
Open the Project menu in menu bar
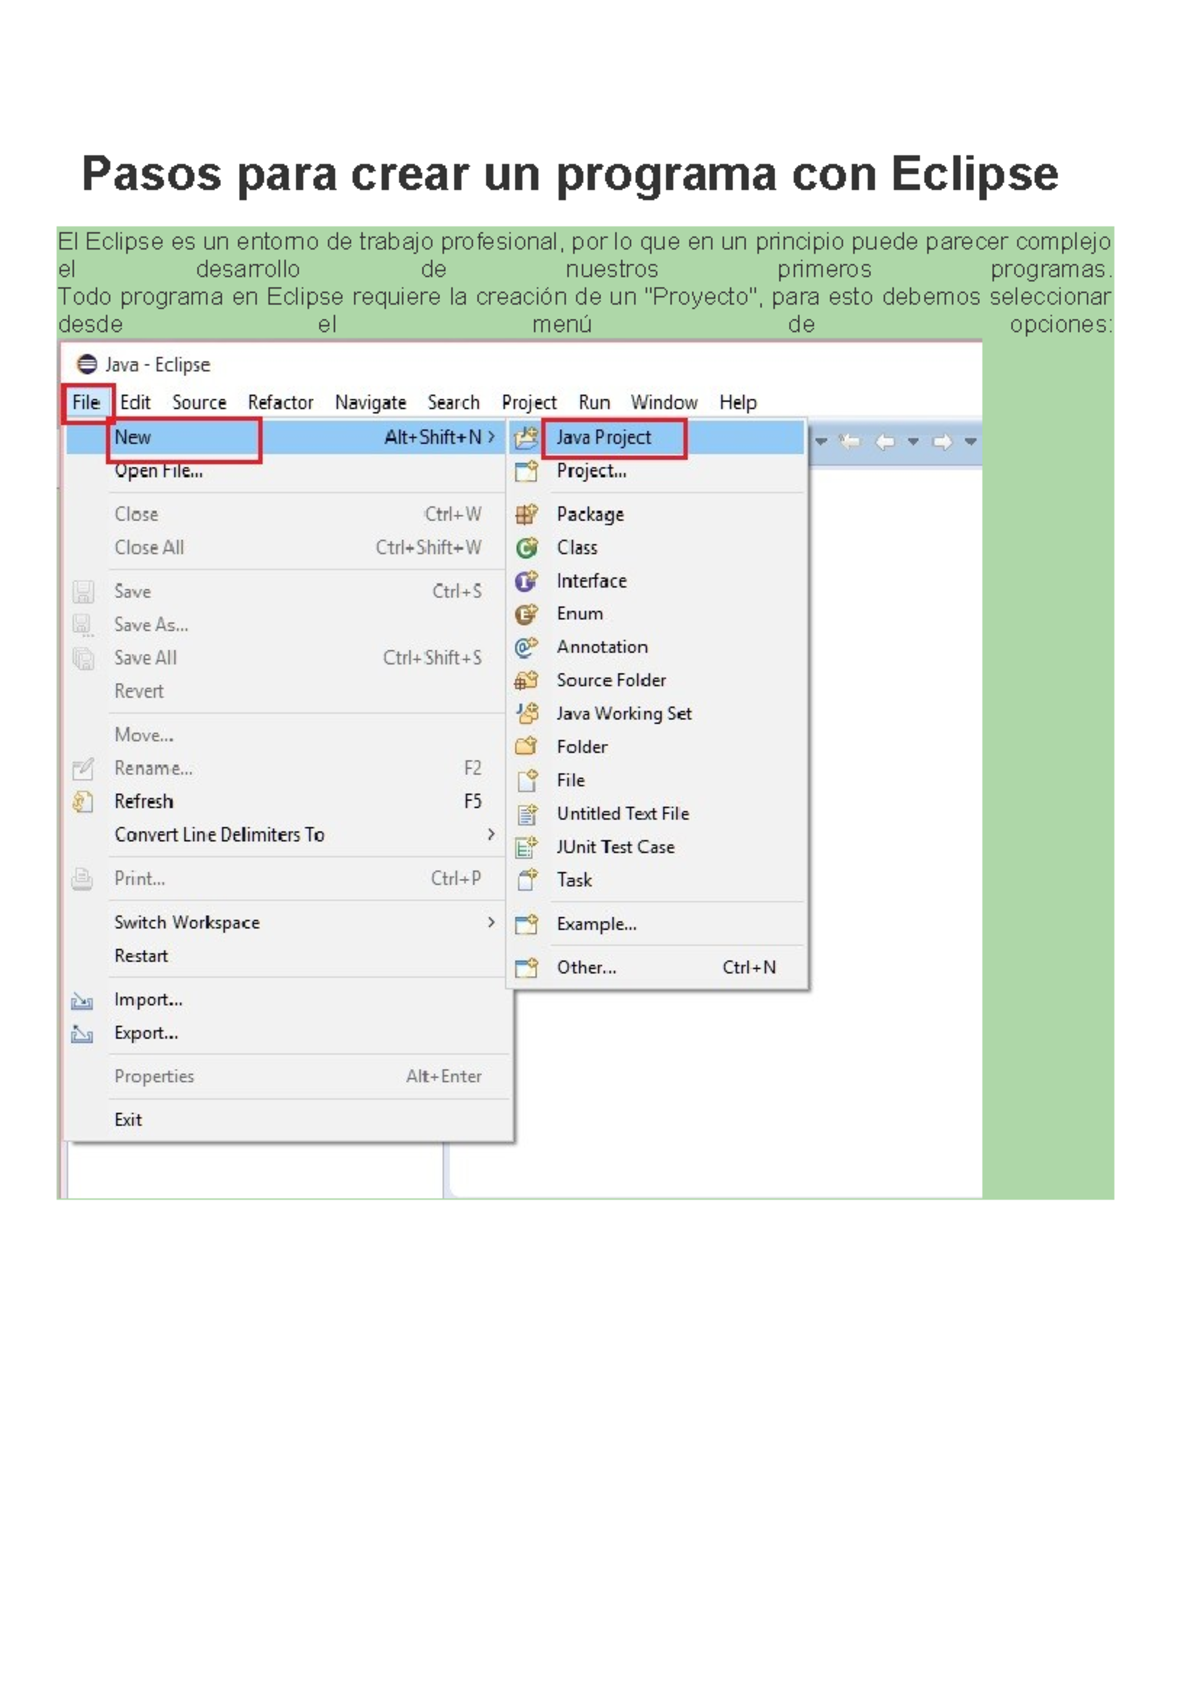(529, 402)
